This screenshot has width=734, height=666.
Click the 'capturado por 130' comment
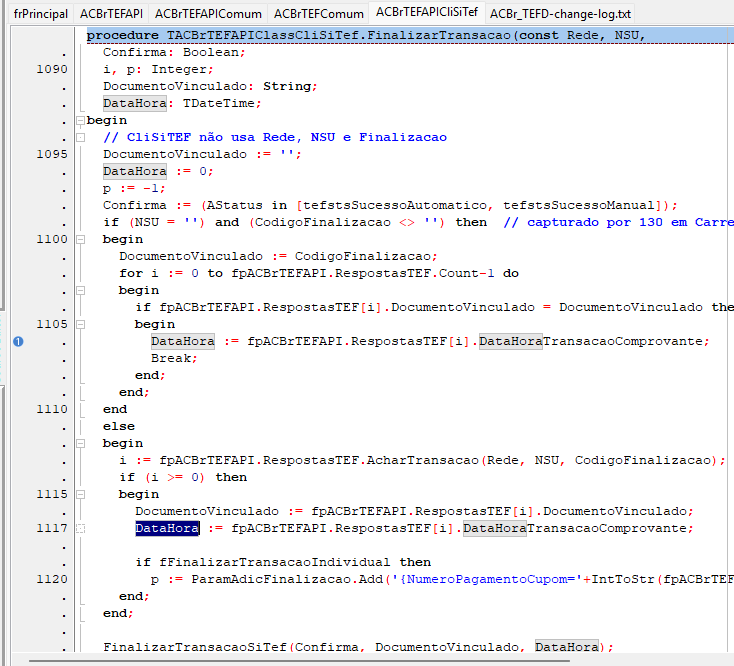tap(618, 222)
